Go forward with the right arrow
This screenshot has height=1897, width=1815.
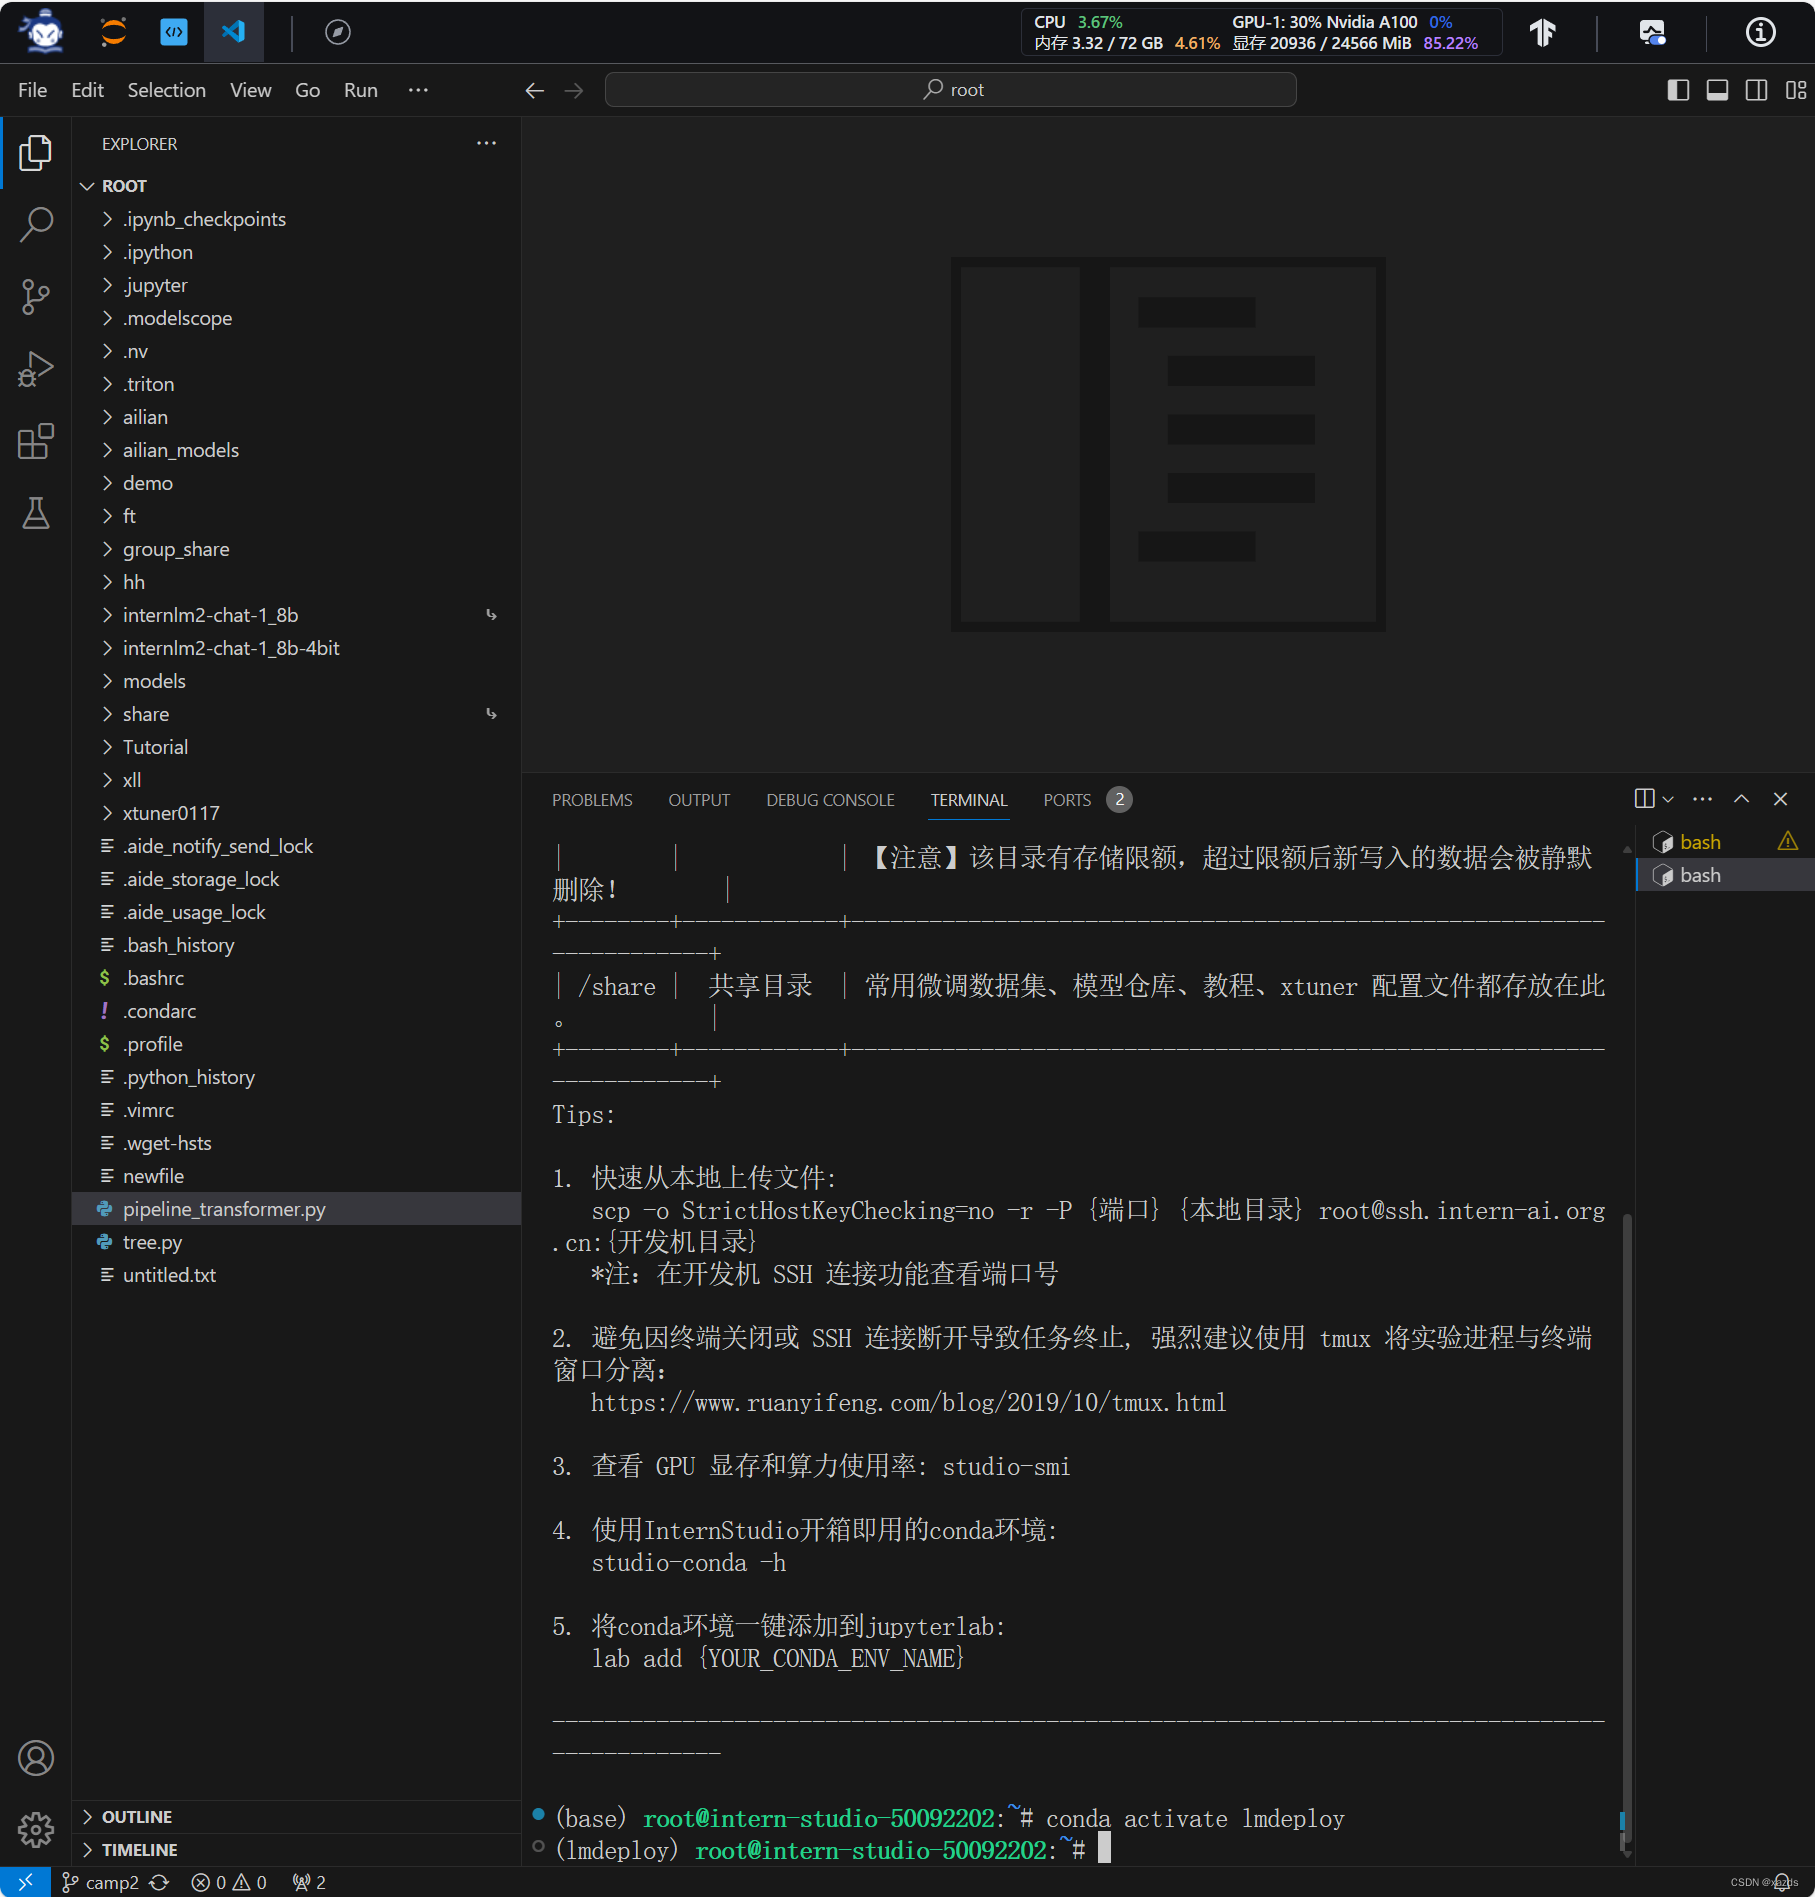pos(574,90)
